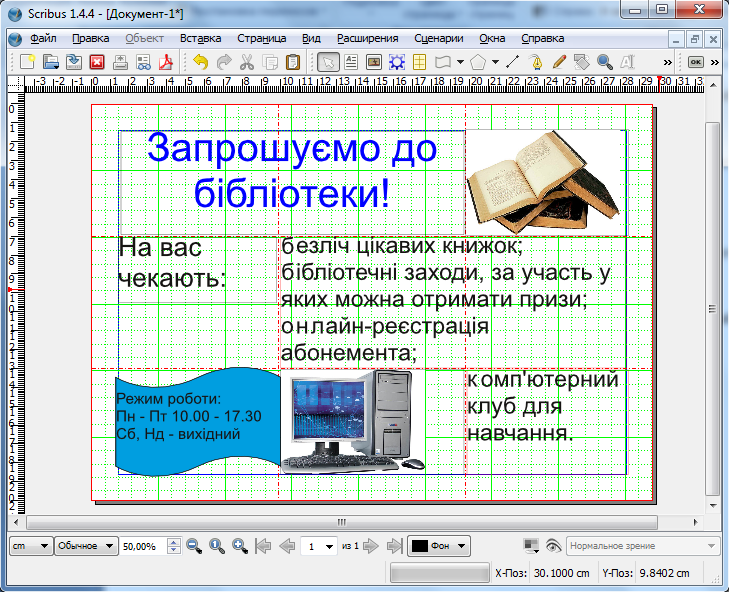Click the Undo arrow icon
This screenshot has height=592, width=729.
coord(201,62)
